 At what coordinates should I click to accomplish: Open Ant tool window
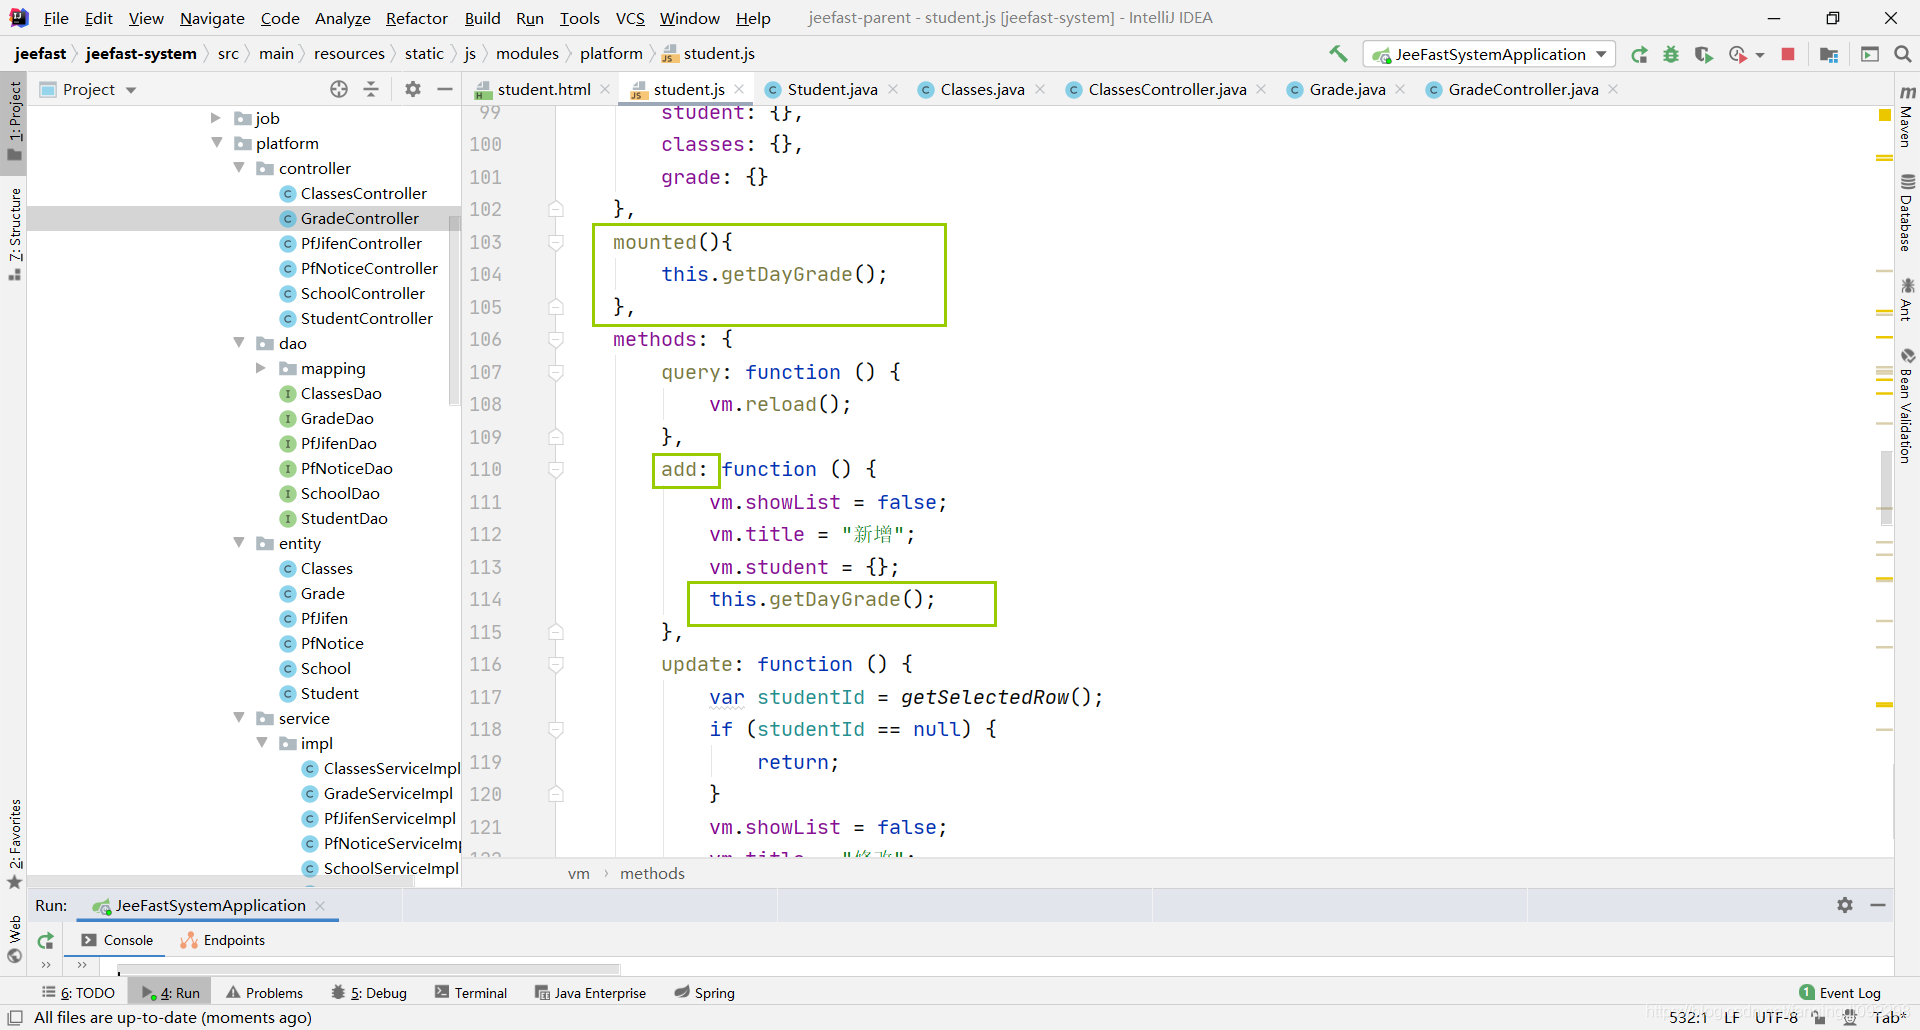(1907, 300)
